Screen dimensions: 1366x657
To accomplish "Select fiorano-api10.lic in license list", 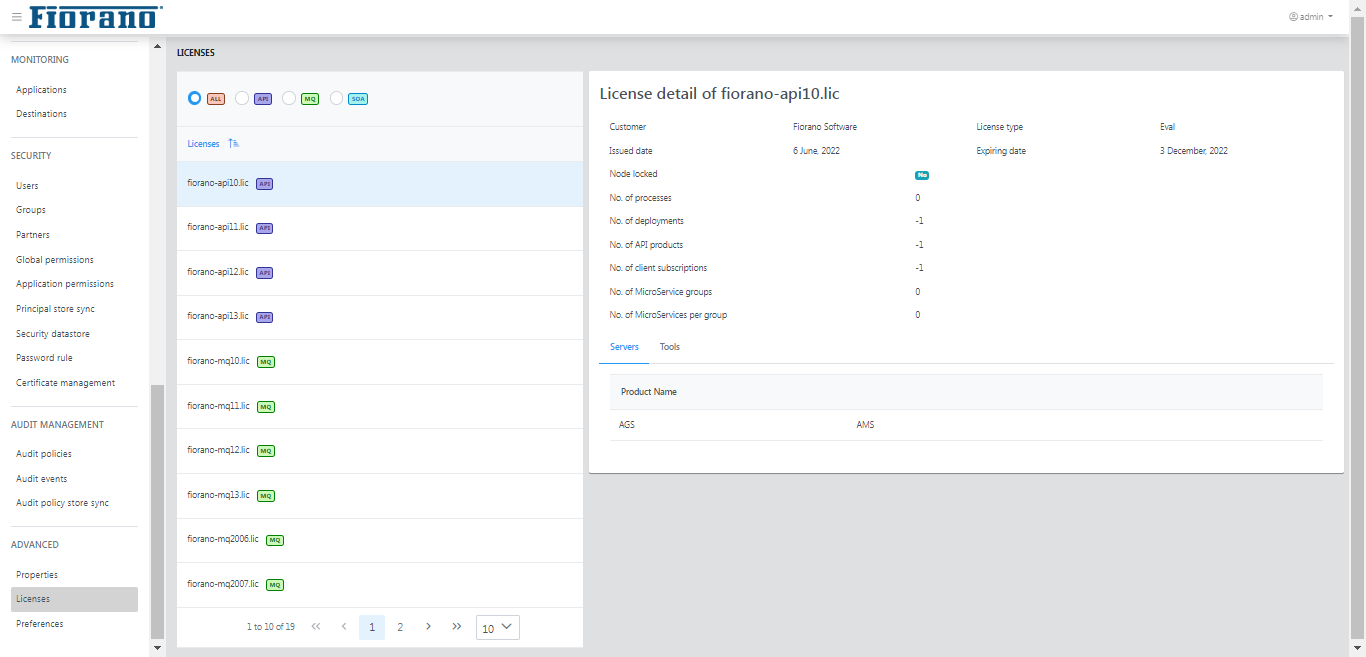I will (x=380, y=184).
